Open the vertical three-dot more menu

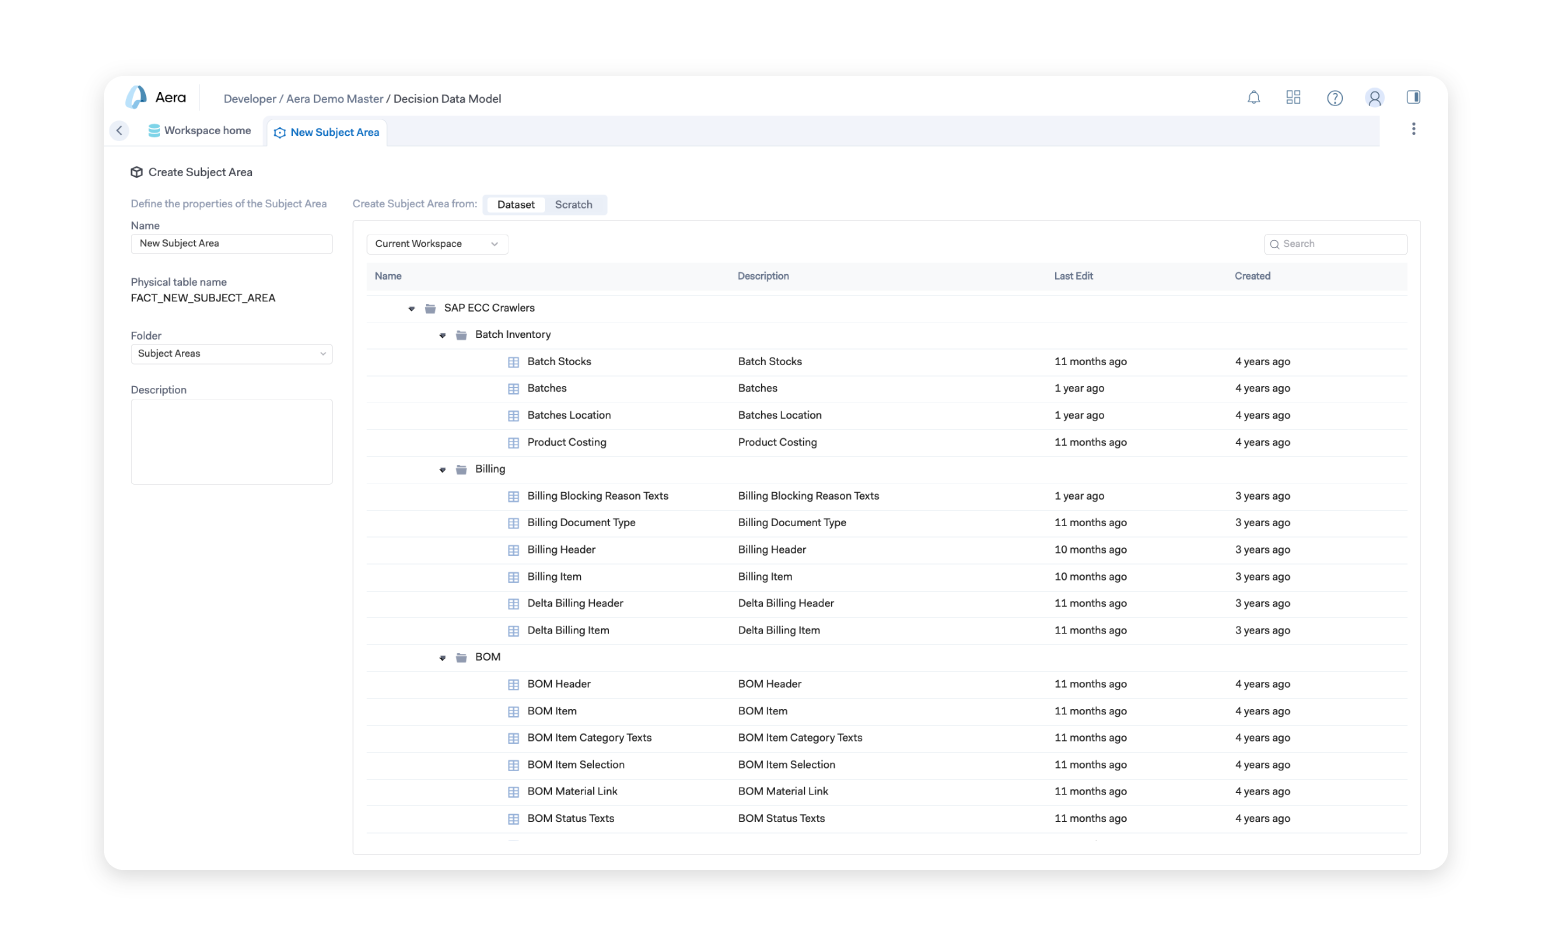coord(1414,129)
